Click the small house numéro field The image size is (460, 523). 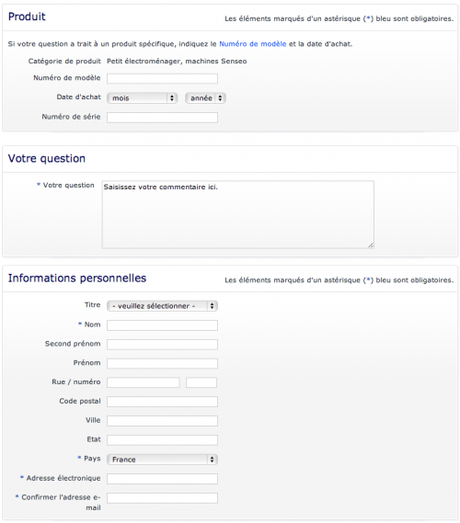201,382
